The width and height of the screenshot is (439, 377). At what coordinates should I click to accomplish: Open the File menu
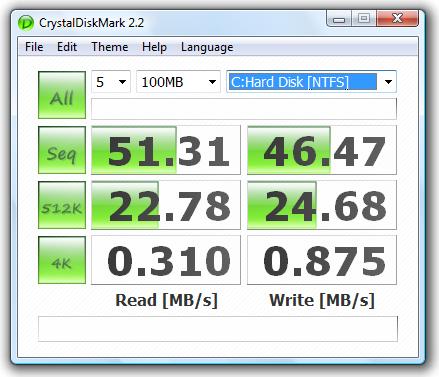[34, 47]
